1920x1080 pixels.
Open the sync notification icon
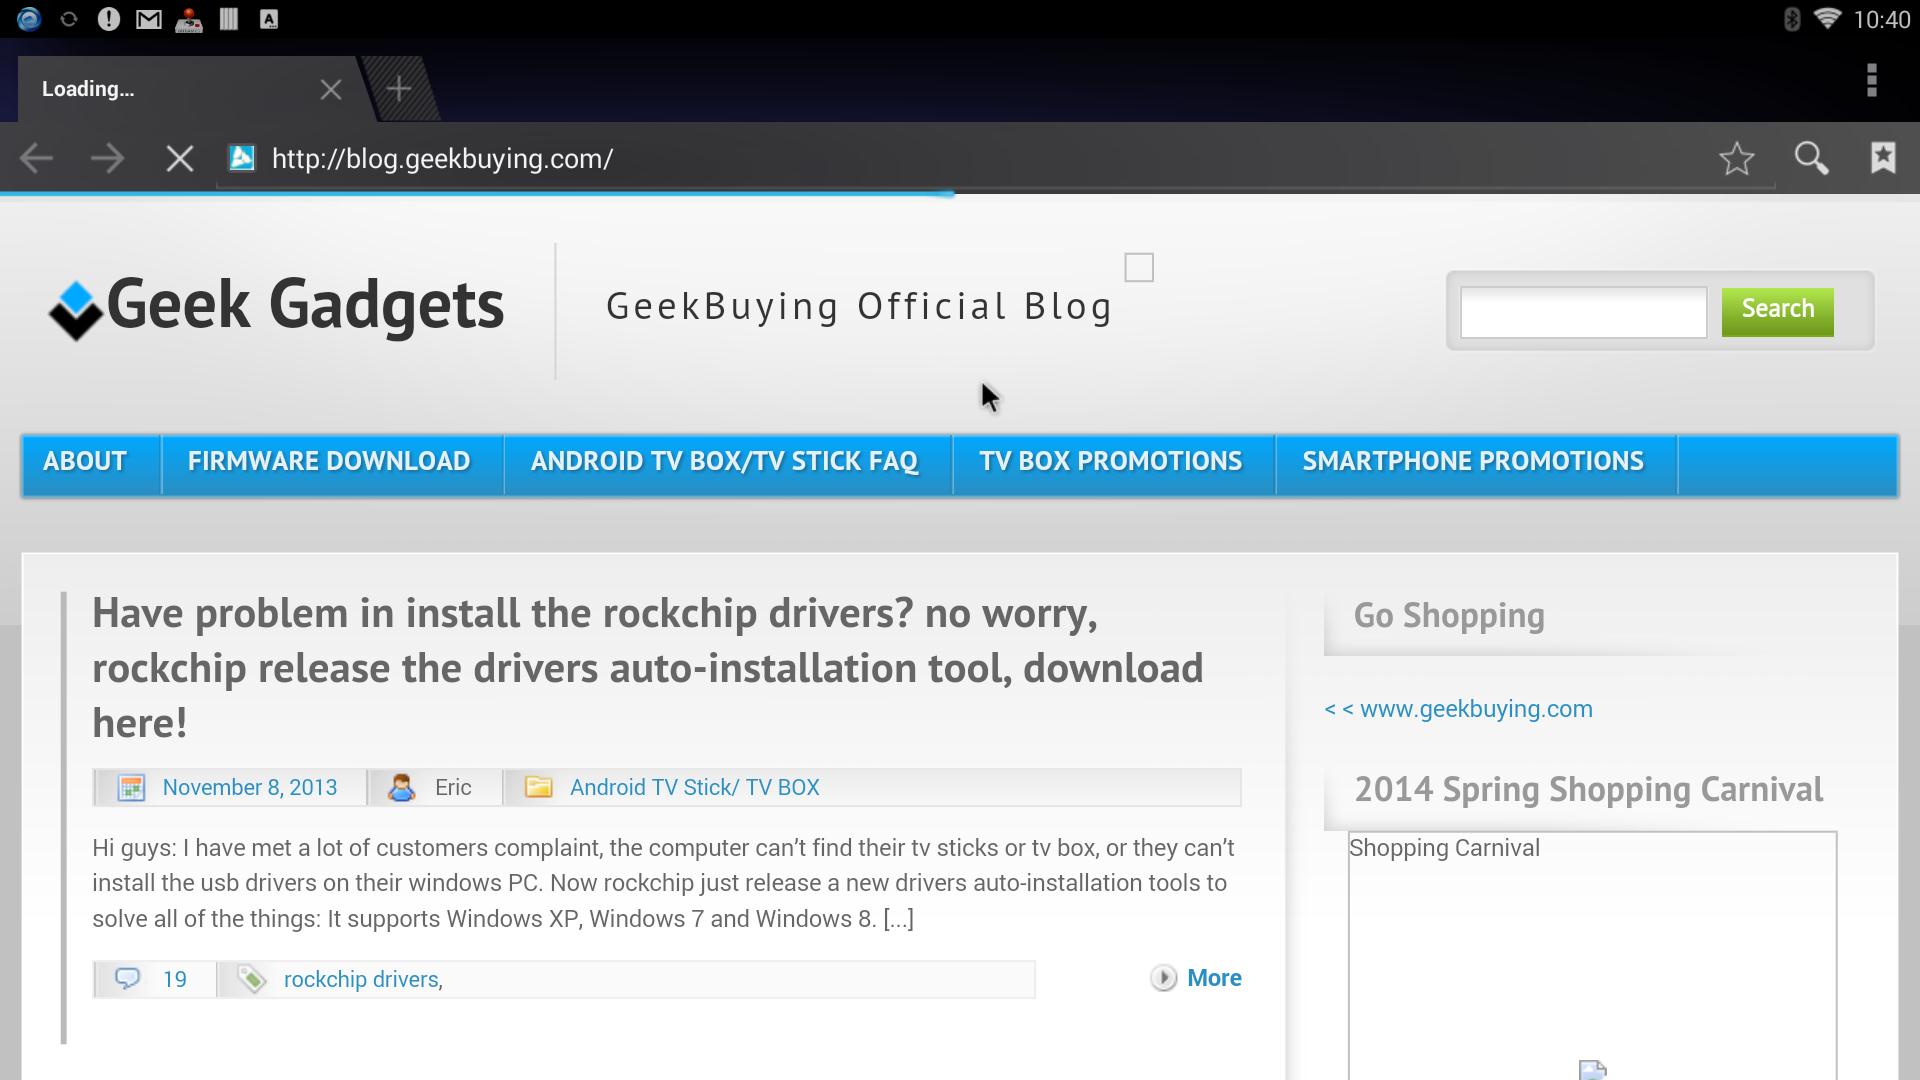(69, 19)
